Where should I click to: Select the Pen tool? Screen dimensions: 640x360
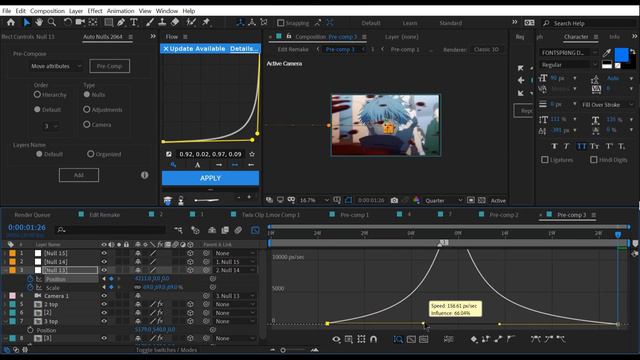pyautogui.click(x=121, y=22)
